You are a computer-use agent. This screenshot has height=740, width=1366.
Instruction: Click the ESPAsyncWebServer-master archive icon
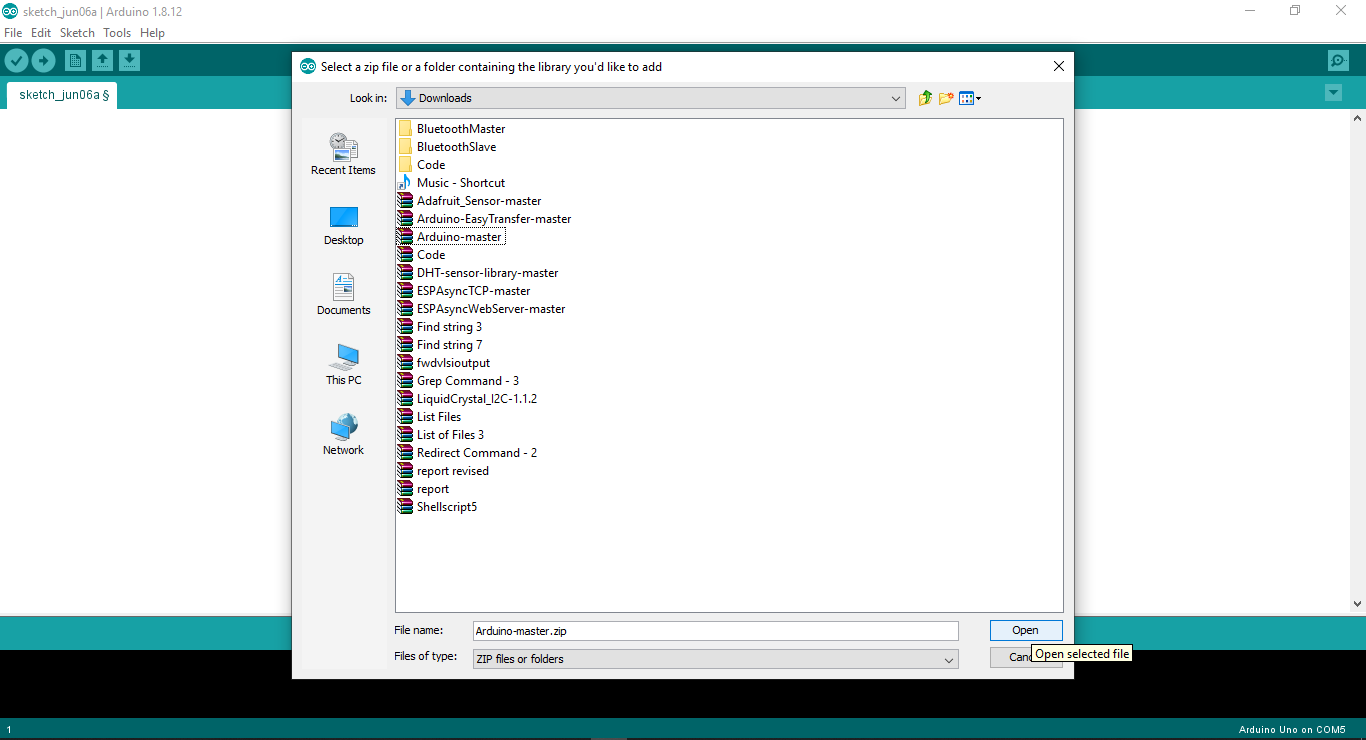pos(405,309)
